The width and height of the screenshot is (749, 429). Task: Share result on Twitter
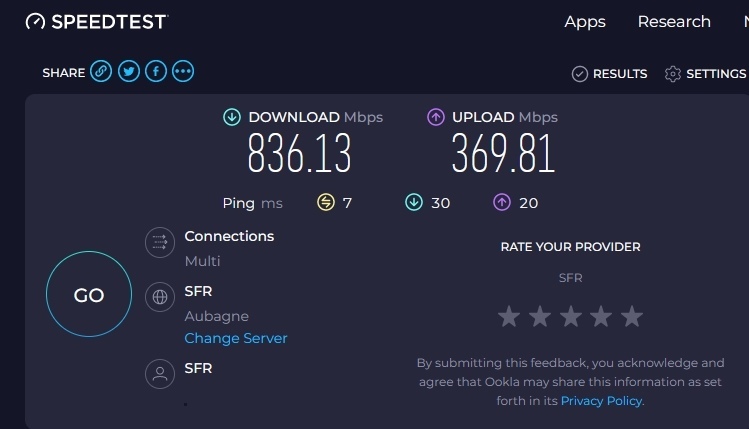[128, 71]
